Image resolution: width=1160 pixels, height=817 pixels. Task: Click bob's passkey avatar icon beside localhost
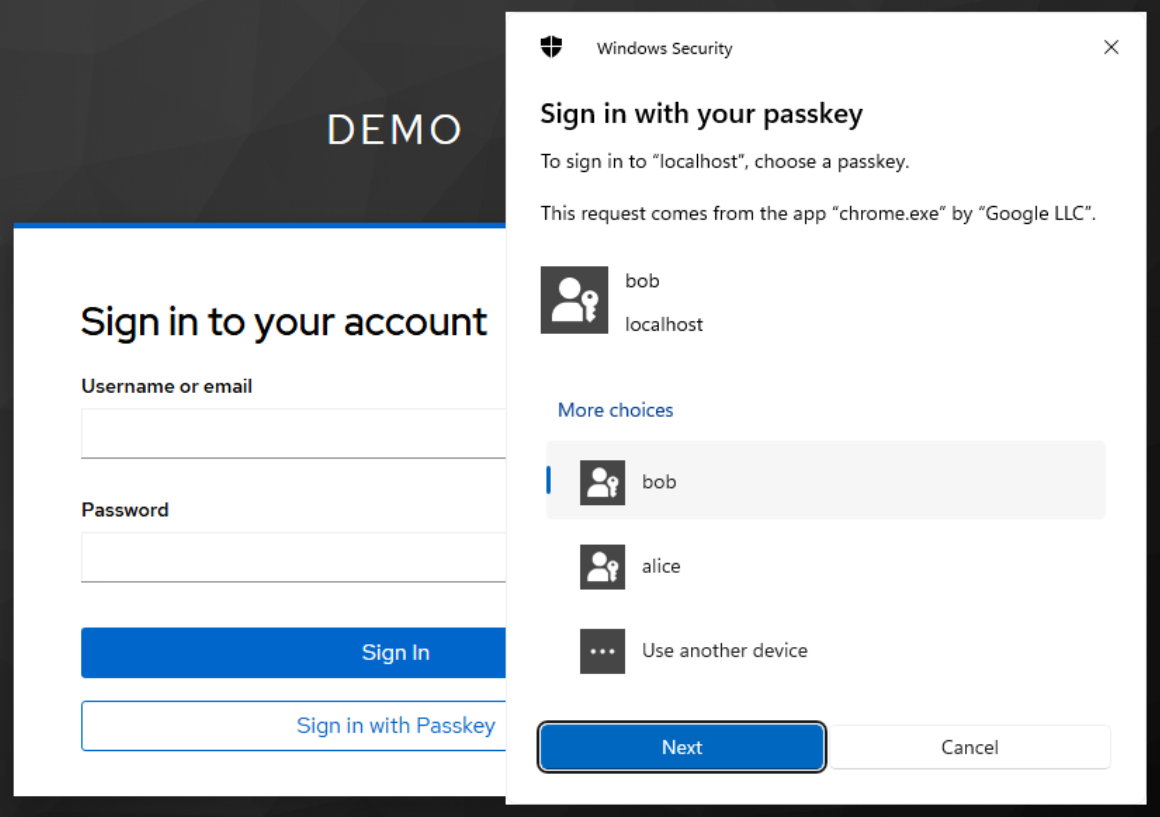(574, 299)
